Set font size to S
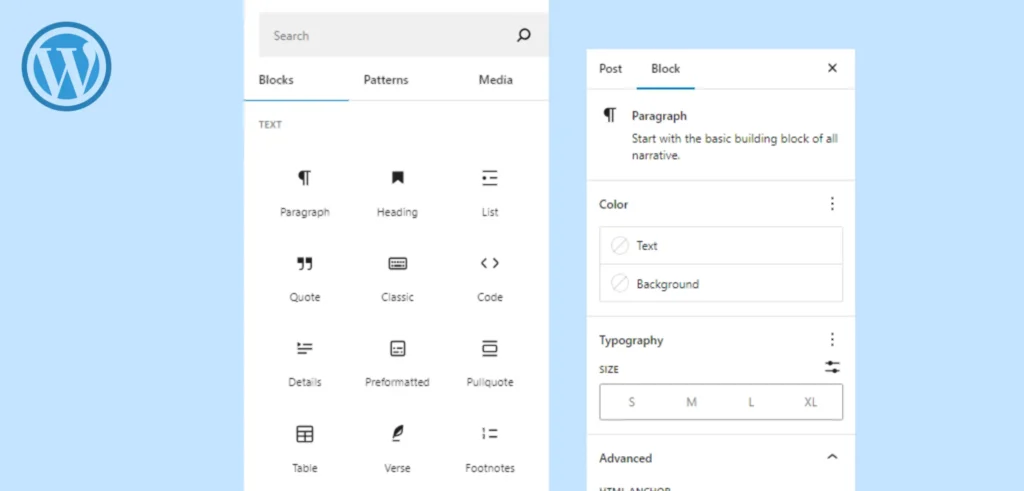The image size is (1024, 491). pyautogui.click(x=632, y=402)
